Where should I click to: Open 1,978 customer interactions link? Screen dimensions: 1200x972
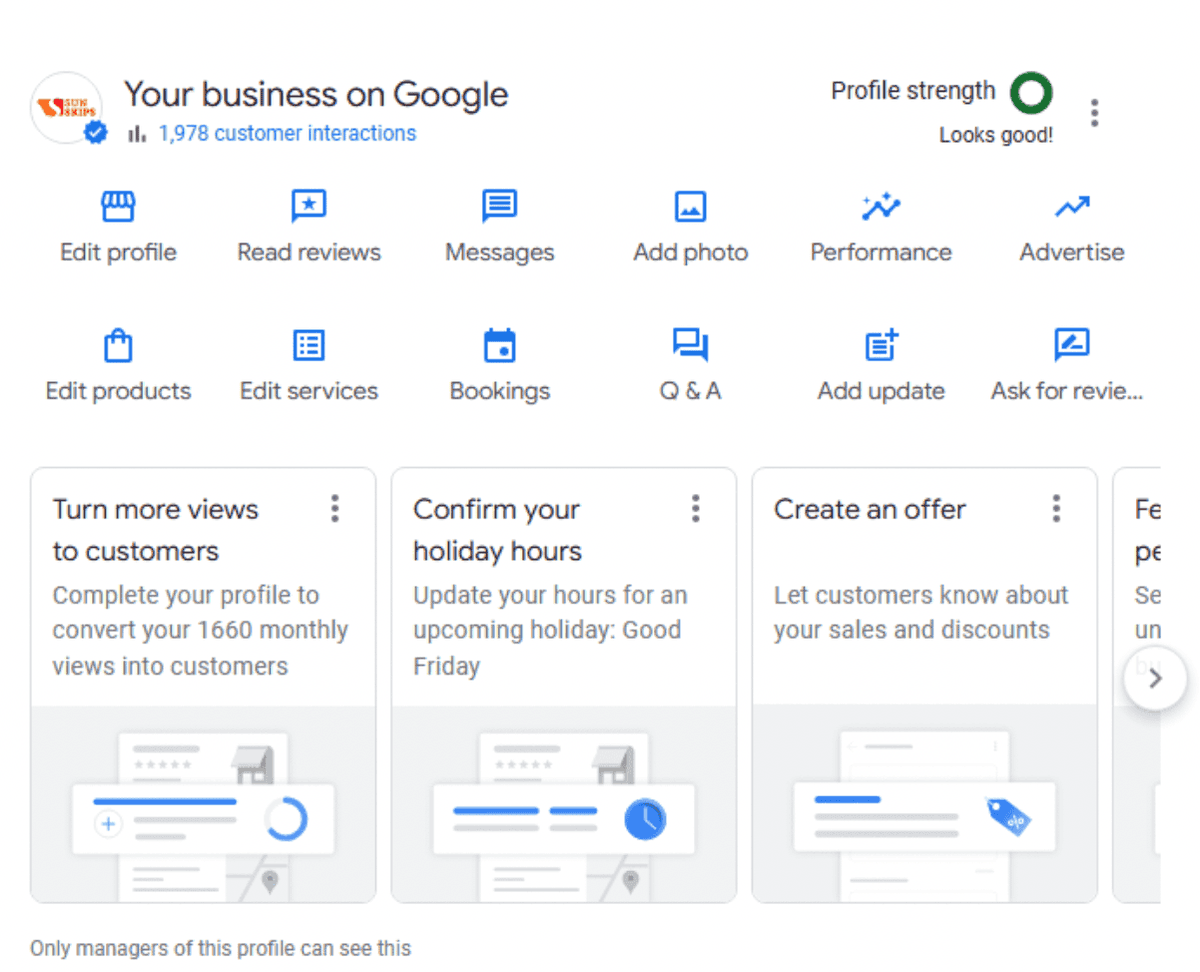point(287,133)
